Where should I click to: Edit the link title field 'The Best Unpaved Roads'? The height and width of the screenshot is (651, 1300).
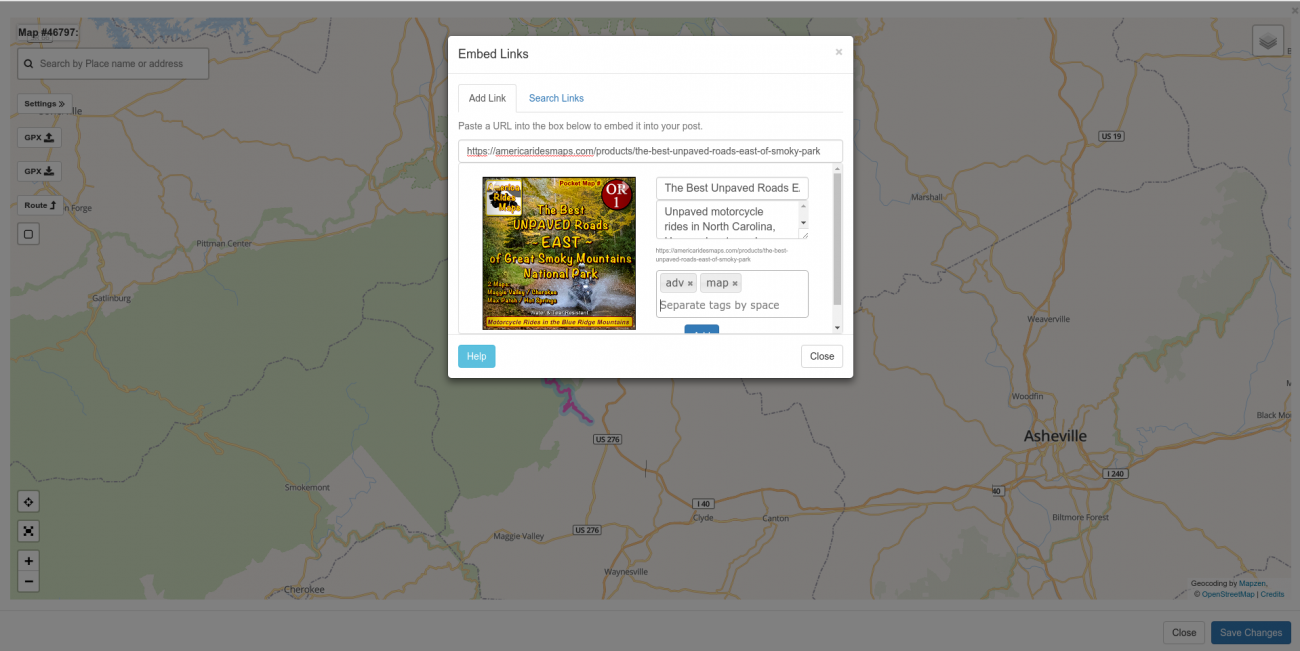[x=732, y=188]
